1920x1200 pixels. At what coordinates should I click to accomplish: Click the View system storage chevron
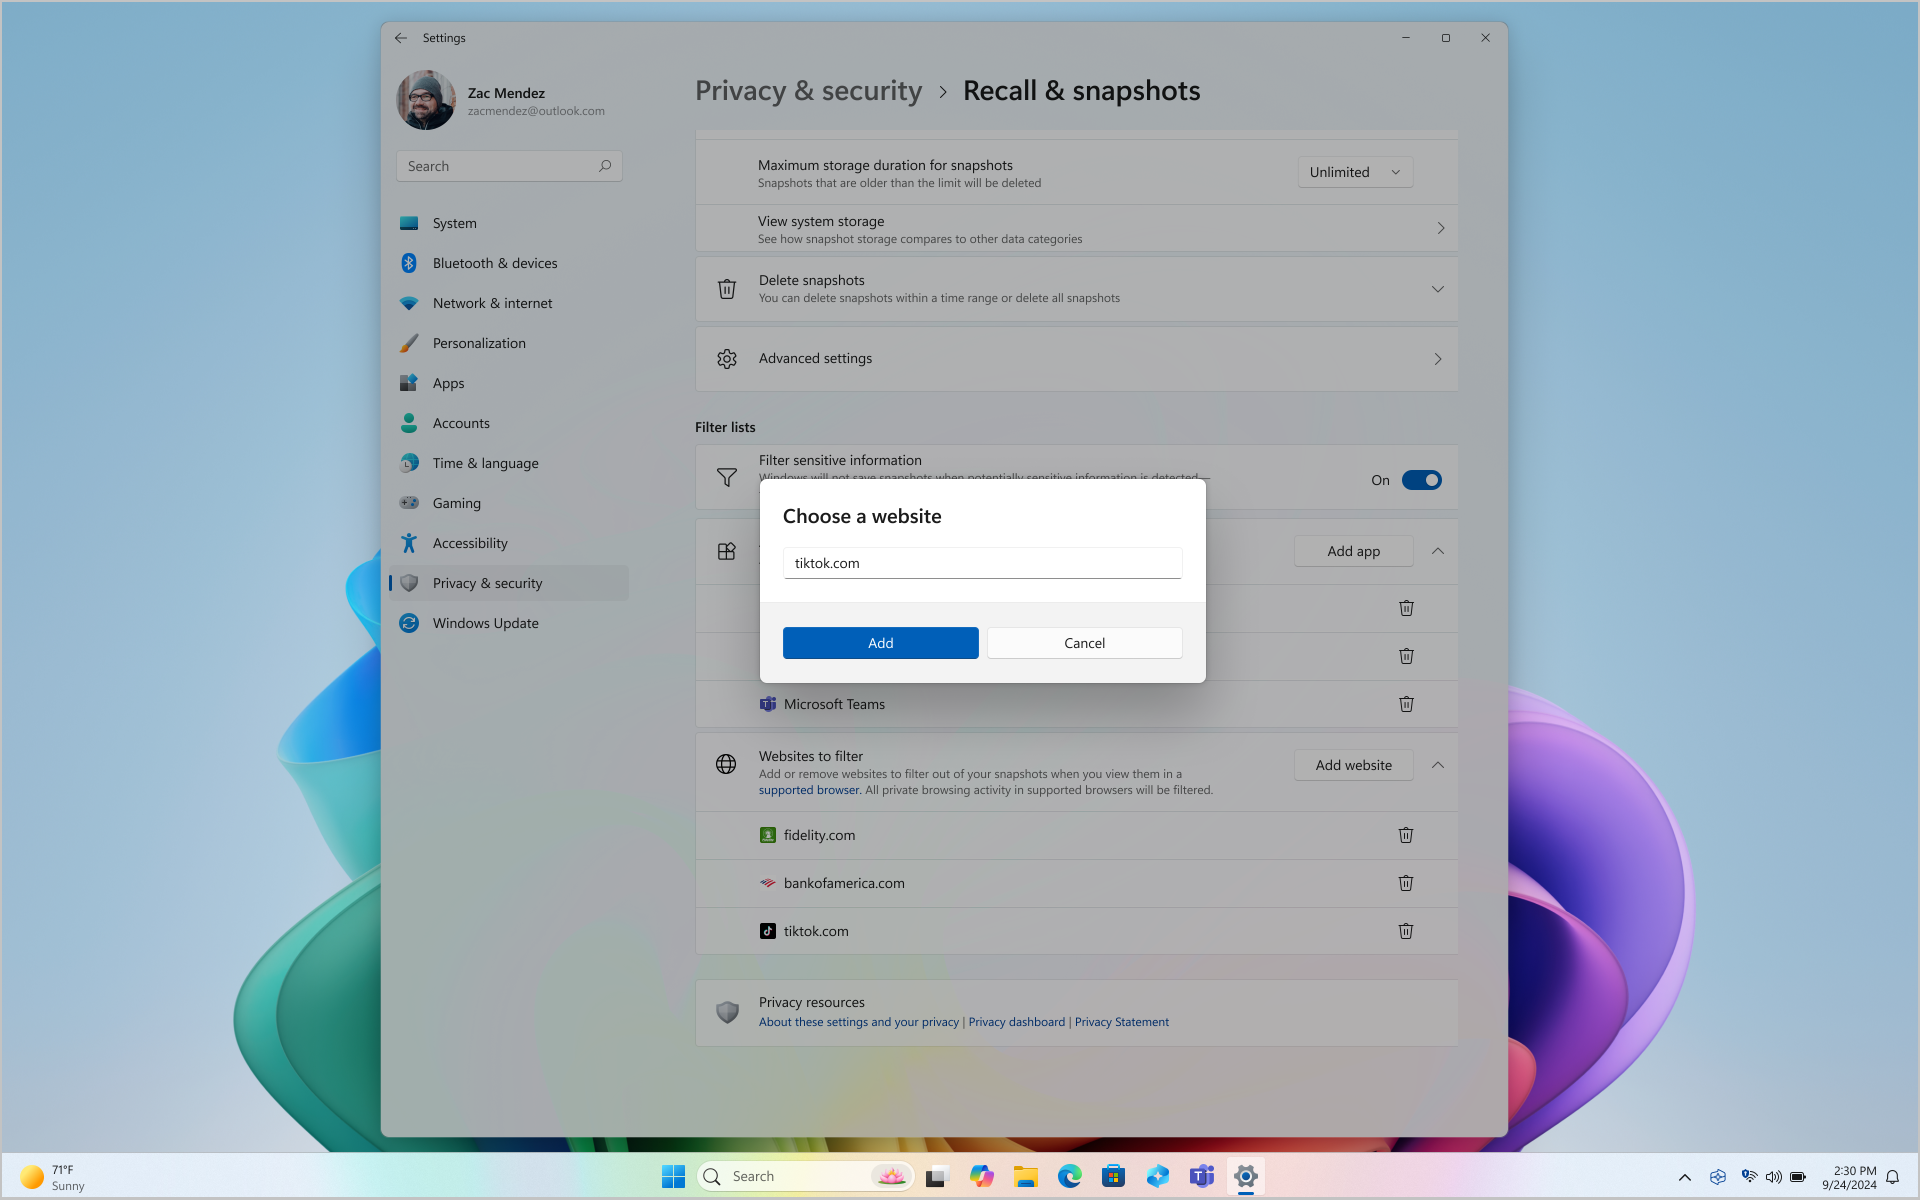1440,228
